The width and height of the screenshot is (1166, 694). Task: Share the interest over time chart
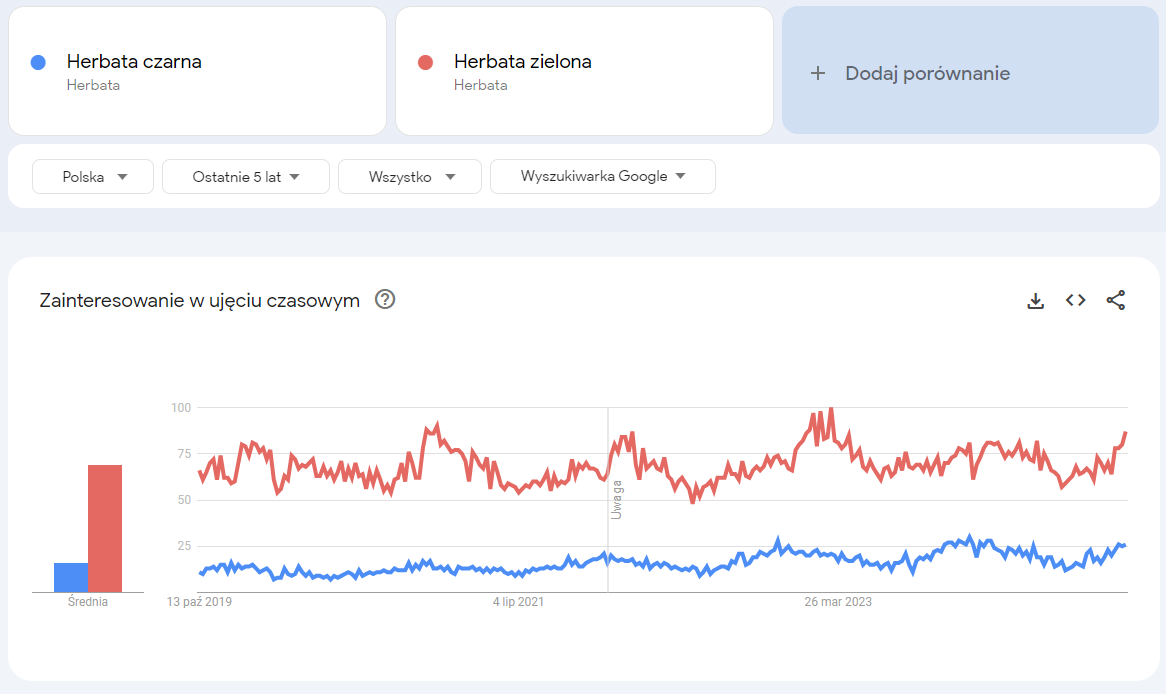tap(1116, 299)
